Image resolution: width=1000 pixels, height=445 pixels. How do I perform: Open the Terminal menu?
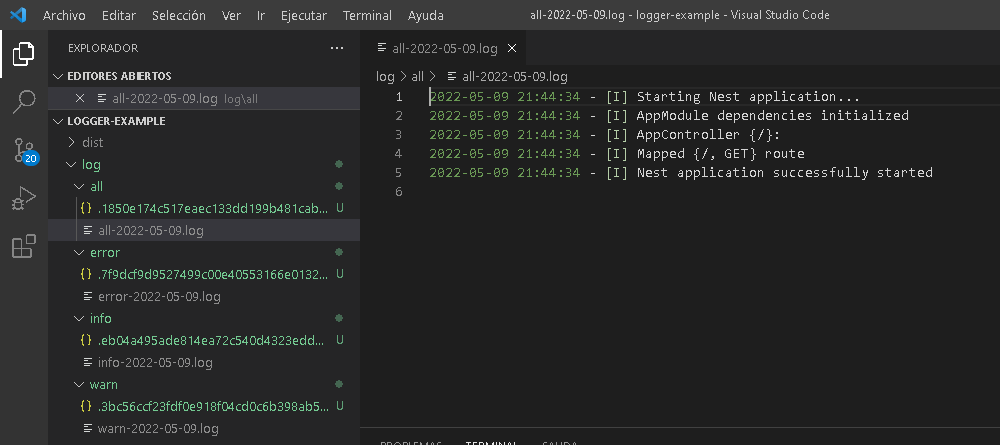(367, 15)
